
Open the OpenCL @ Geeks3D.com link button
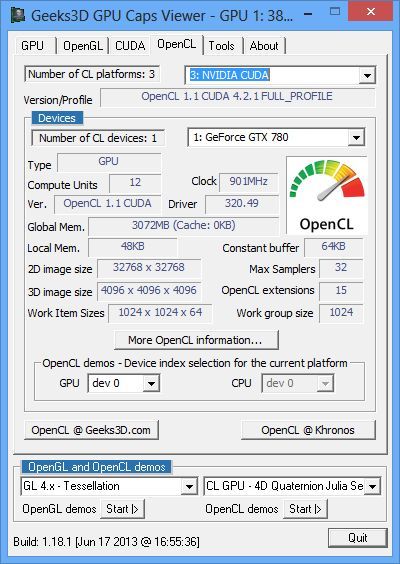91,430
